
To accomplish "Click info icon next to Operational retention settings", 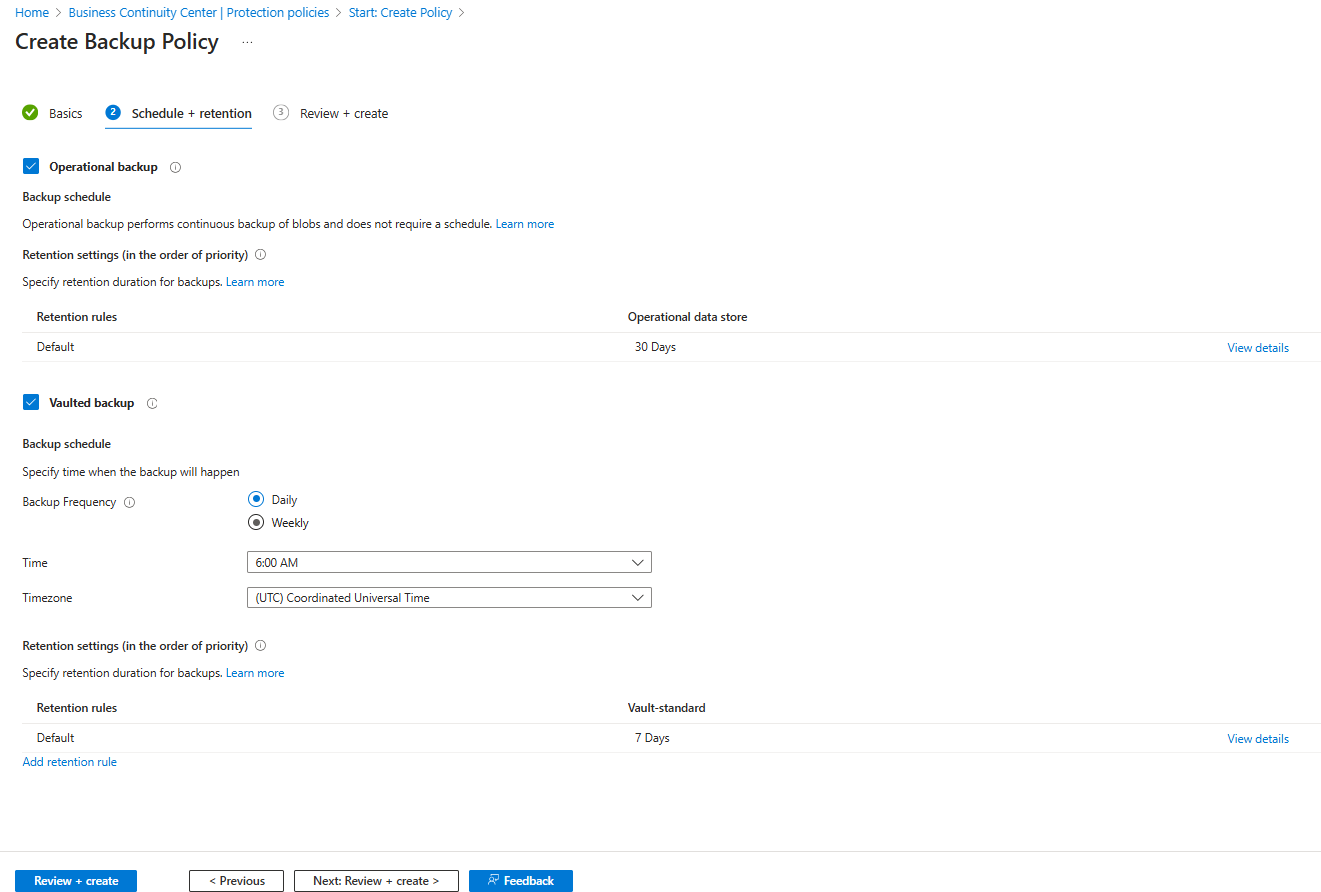I will pos(261,255).
